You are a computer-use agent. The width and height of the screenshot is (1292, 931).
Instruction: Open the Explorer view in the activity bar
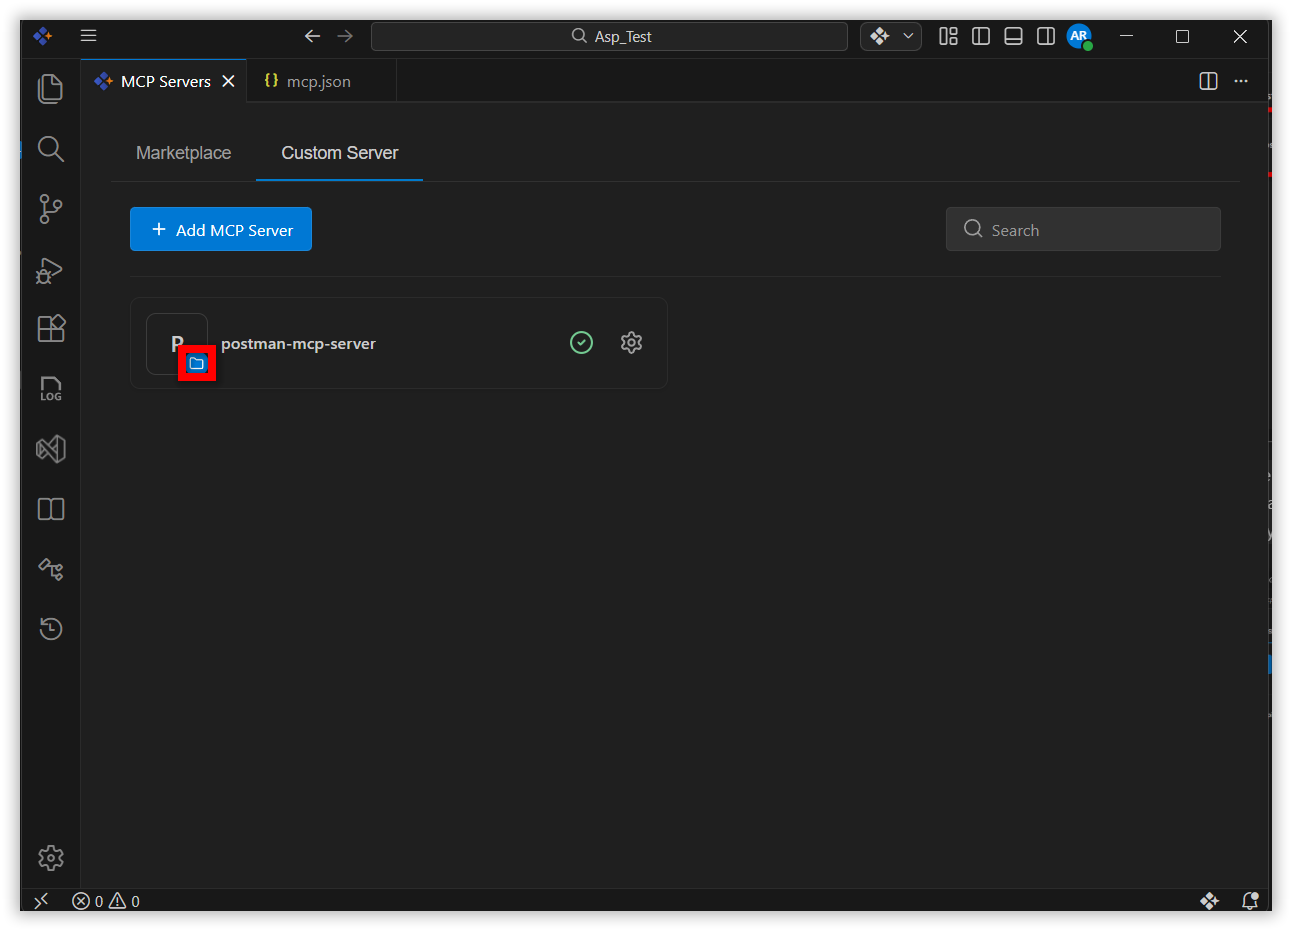coord(50,89)
